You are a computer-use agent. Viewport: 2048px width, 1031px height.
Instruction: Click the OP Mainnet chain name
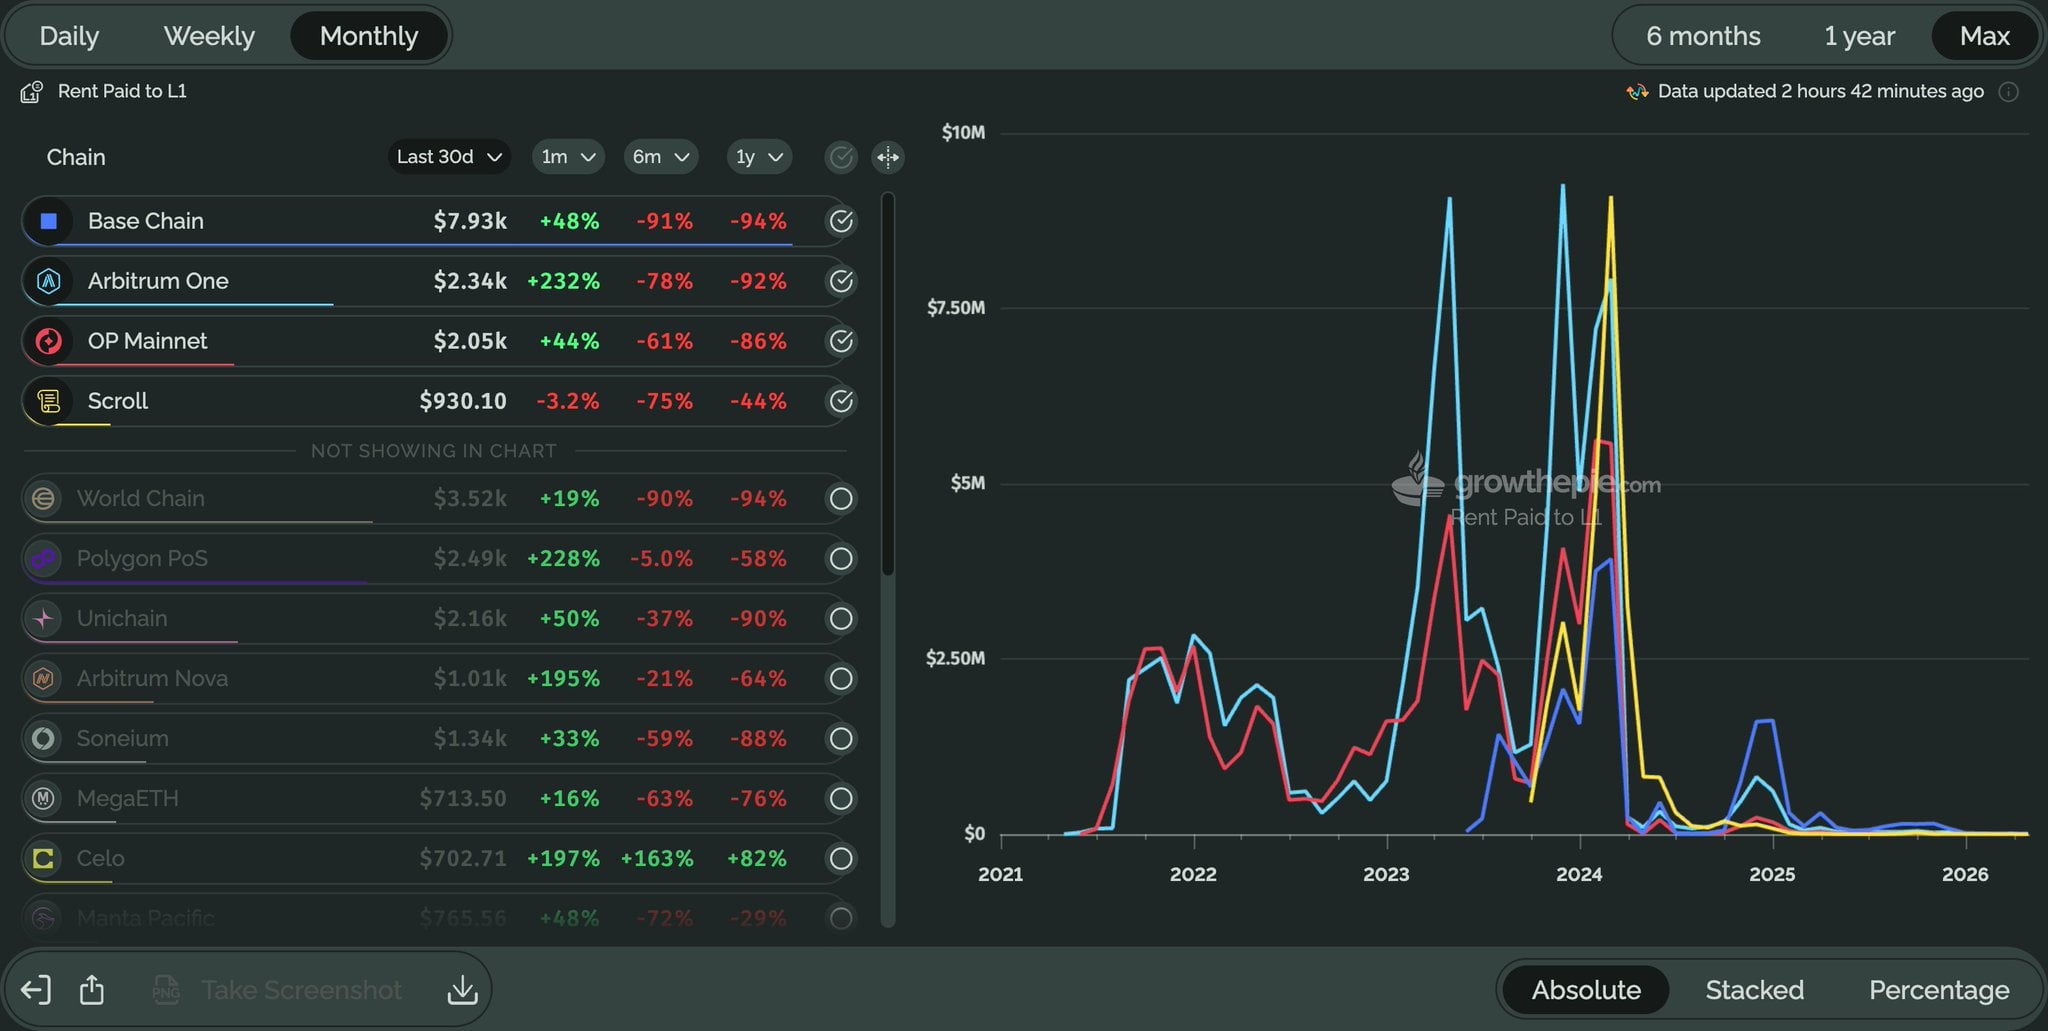(147, 341)
